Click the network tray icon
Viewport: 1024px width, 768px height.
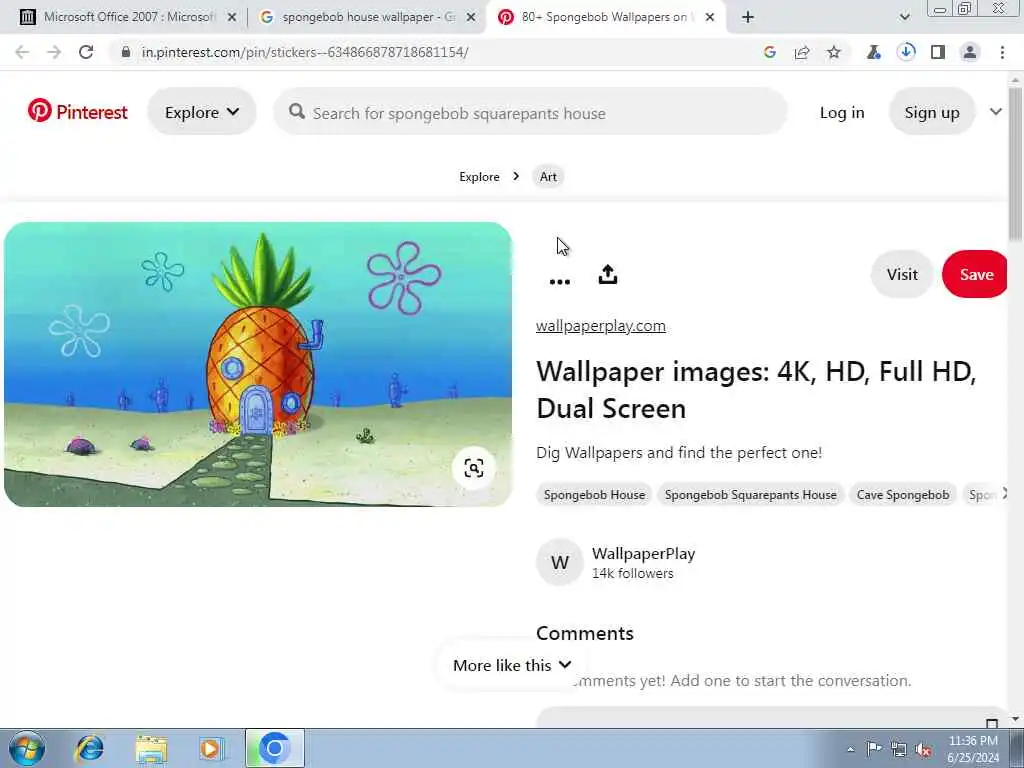[x=899, y=749]
